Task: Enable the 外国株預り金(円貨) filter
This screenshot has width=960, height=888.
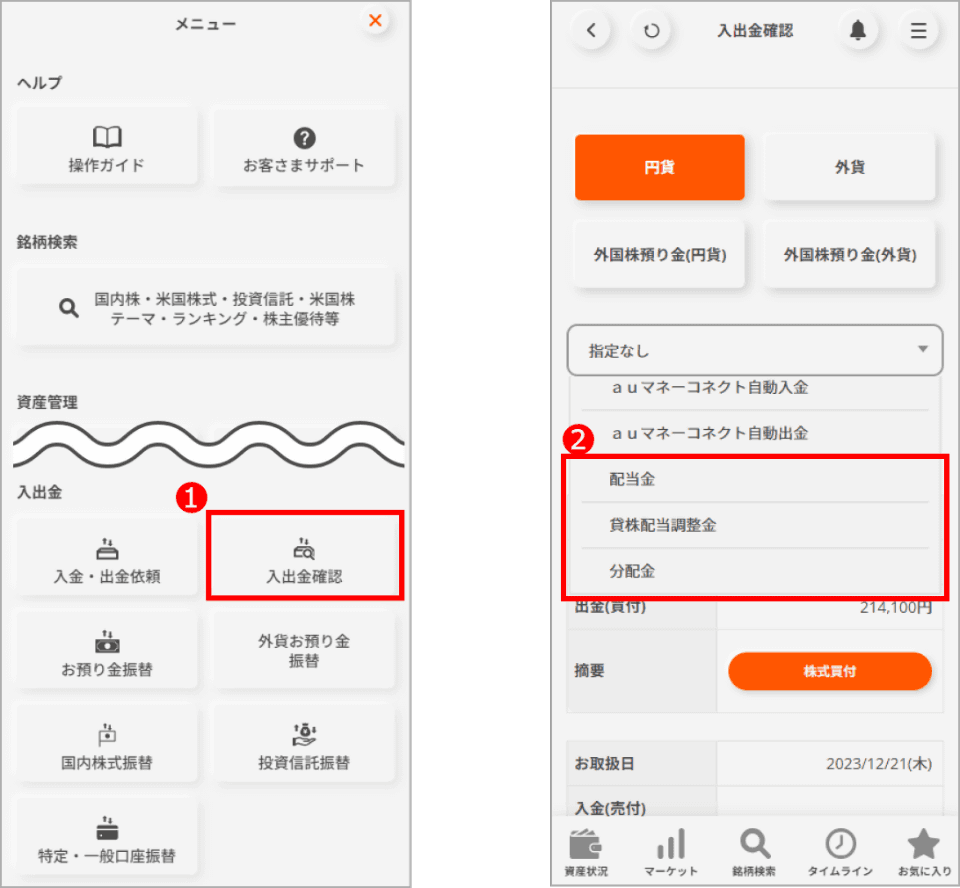Action: click(659, 254)
